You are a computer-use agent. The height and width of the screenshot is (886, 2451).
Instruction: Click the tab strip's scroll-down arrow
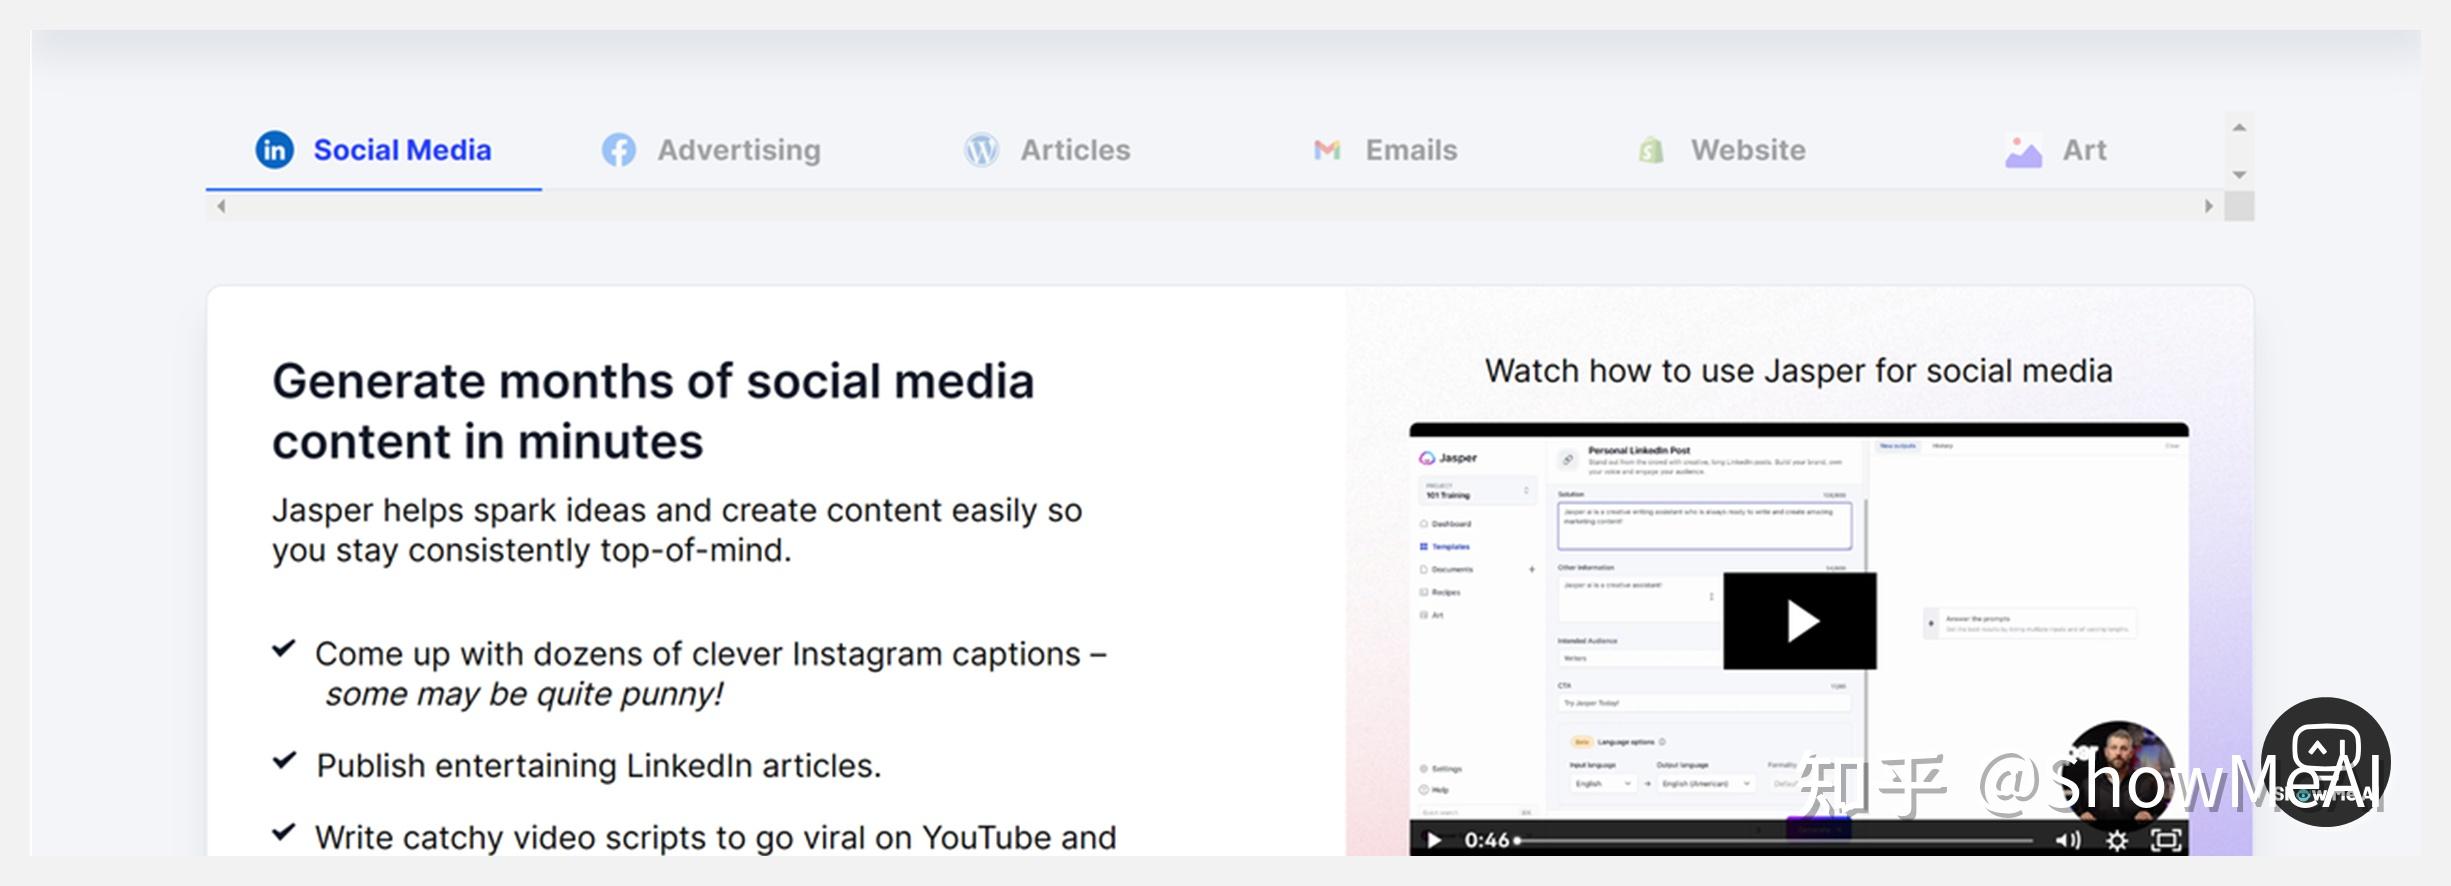pos(2240,175)
